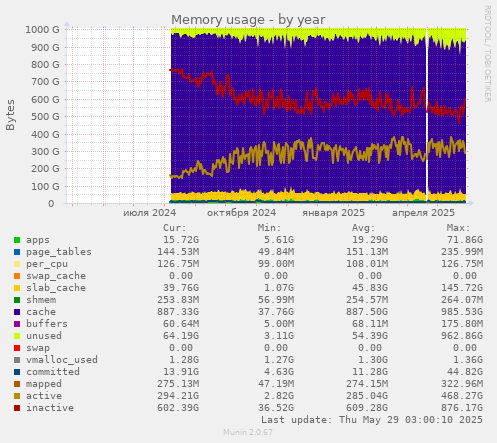Image resolution: width=497 pixels, height=443 pixels.
Task: Click the dark purple cache legend swatch
Action: [x=17, y=312]
